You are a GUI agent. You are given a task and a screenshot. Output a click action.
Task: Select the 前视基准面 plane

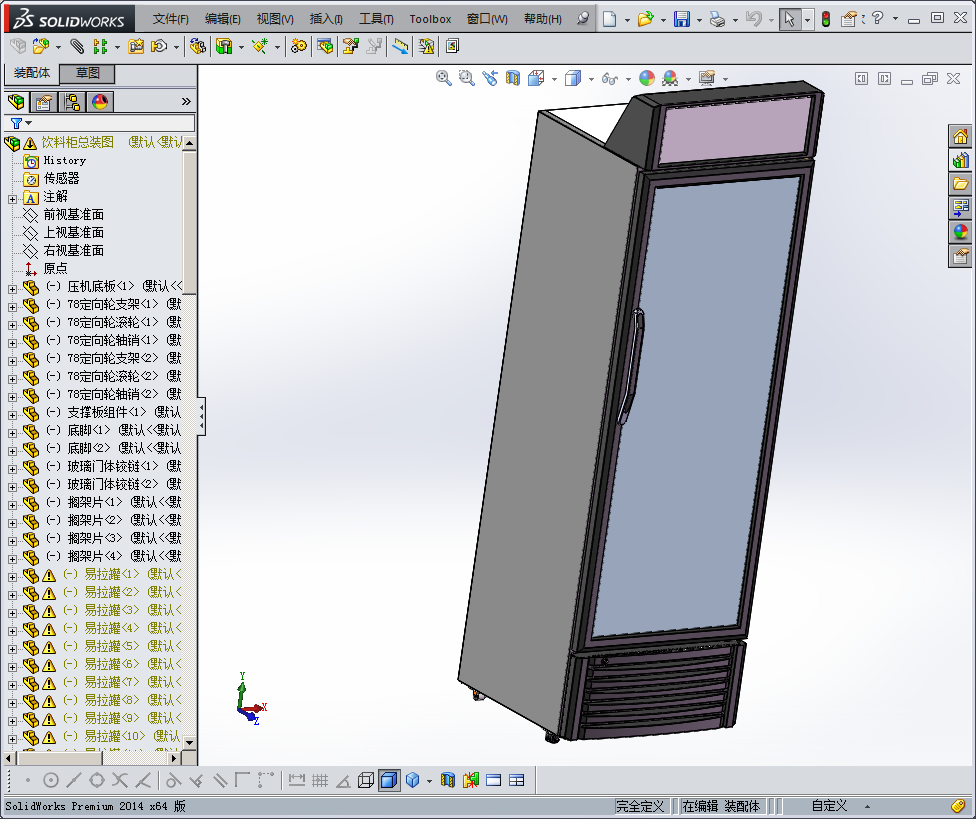[x=73, y=215]
